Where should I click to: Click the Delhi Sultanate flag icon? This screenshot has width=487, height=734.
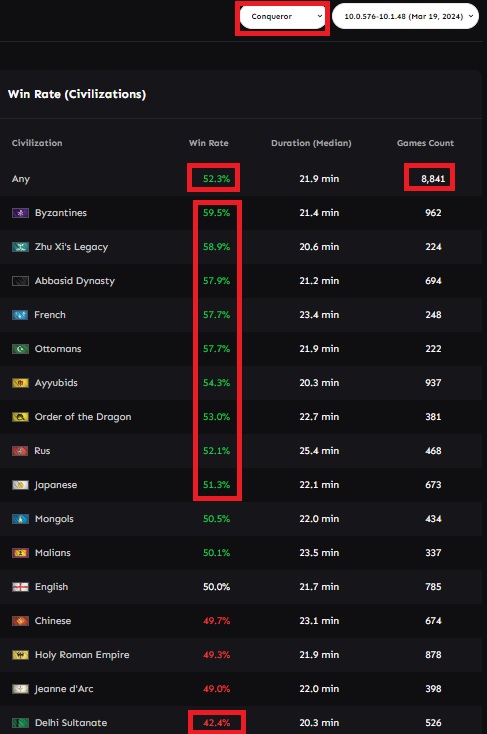click(x=20, y=723)
